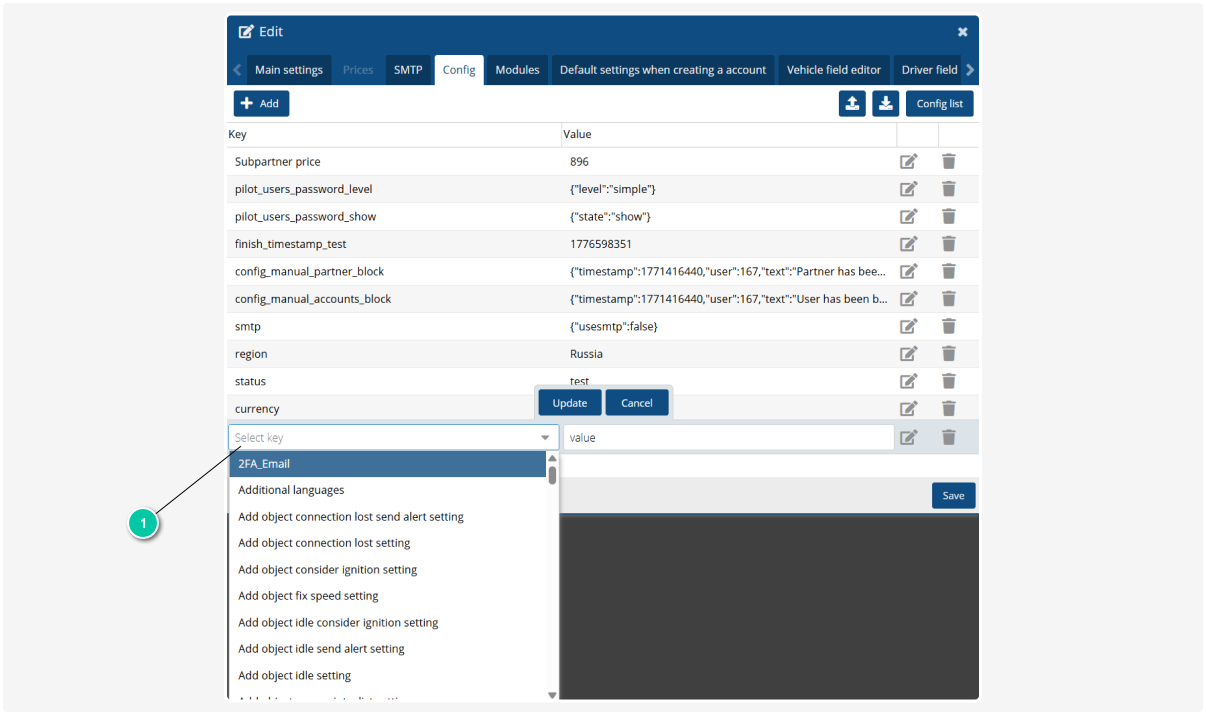This screenshot has height=715, width=1206.
Task: Click the Update button
Action: point(569,402)
